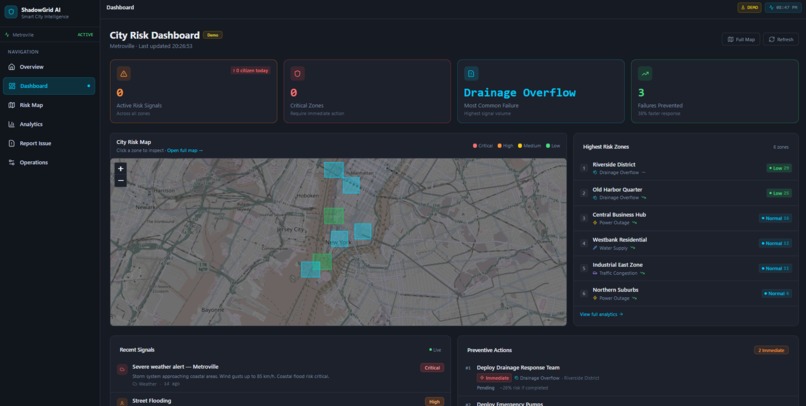
Task: Click the Water Supply icon under Westbank Residential
Action: [595, 248]
